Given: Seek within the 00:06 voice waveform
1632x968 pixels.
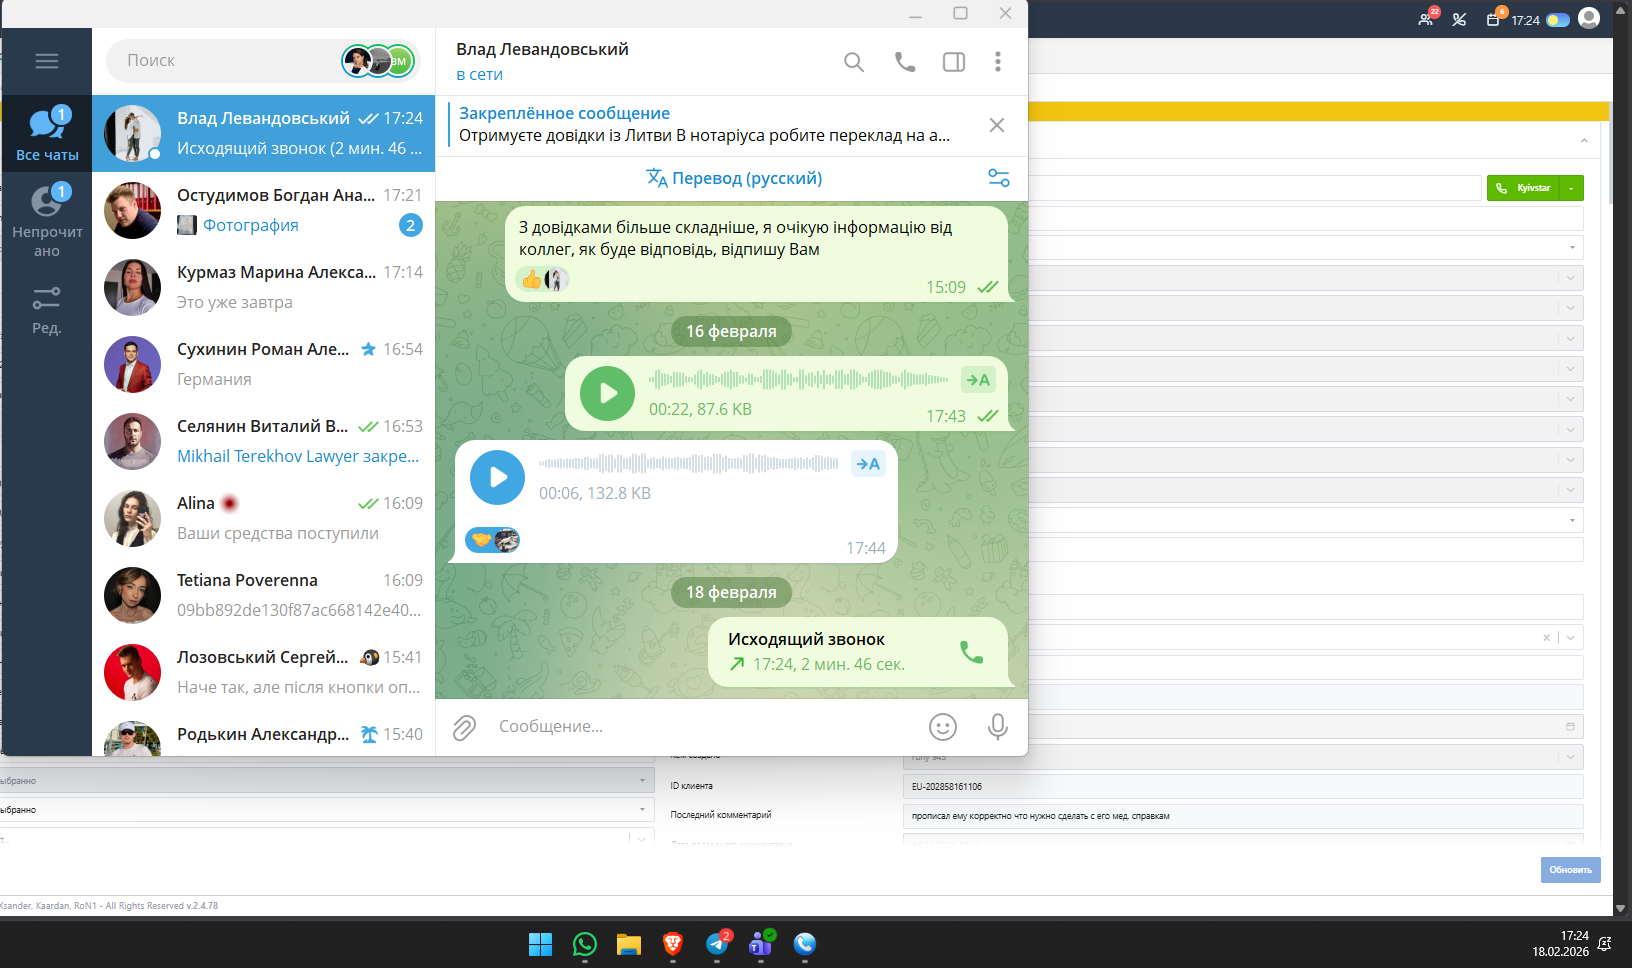Looking at the screenshot, I should click(689, 463).
